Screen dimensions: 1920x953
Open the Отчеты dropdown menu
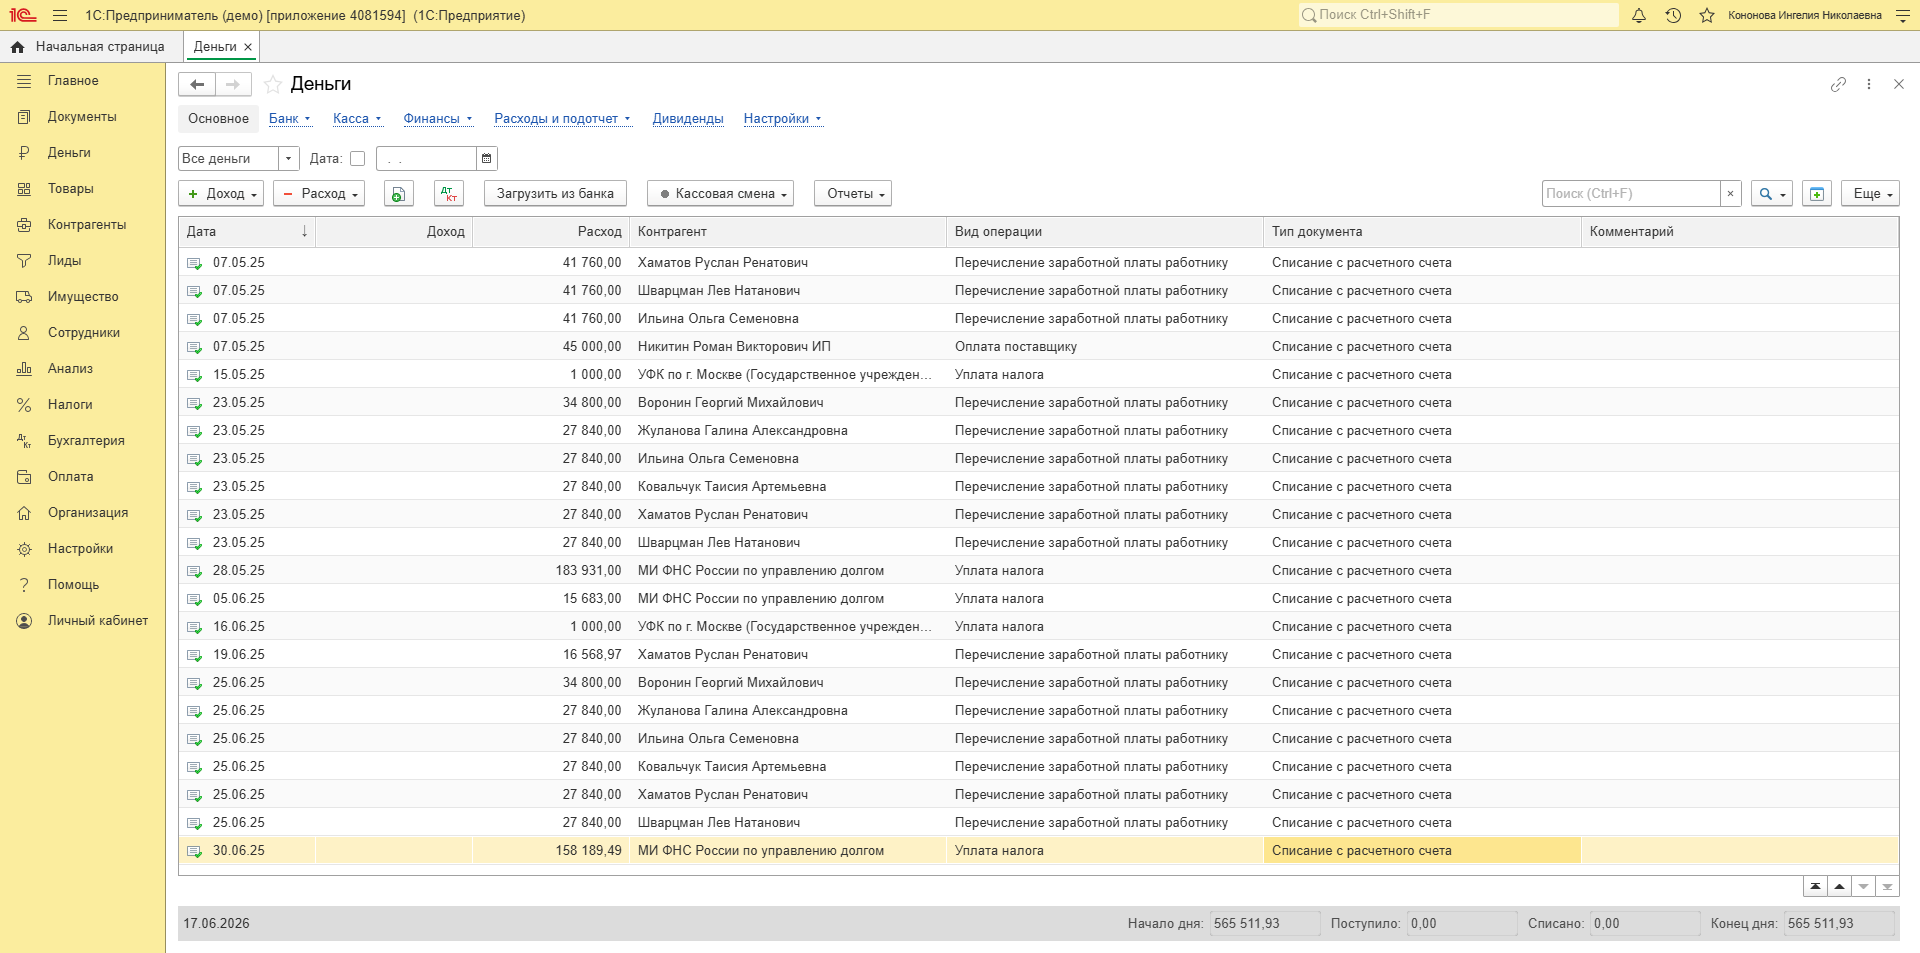click(x=853, y=194)
